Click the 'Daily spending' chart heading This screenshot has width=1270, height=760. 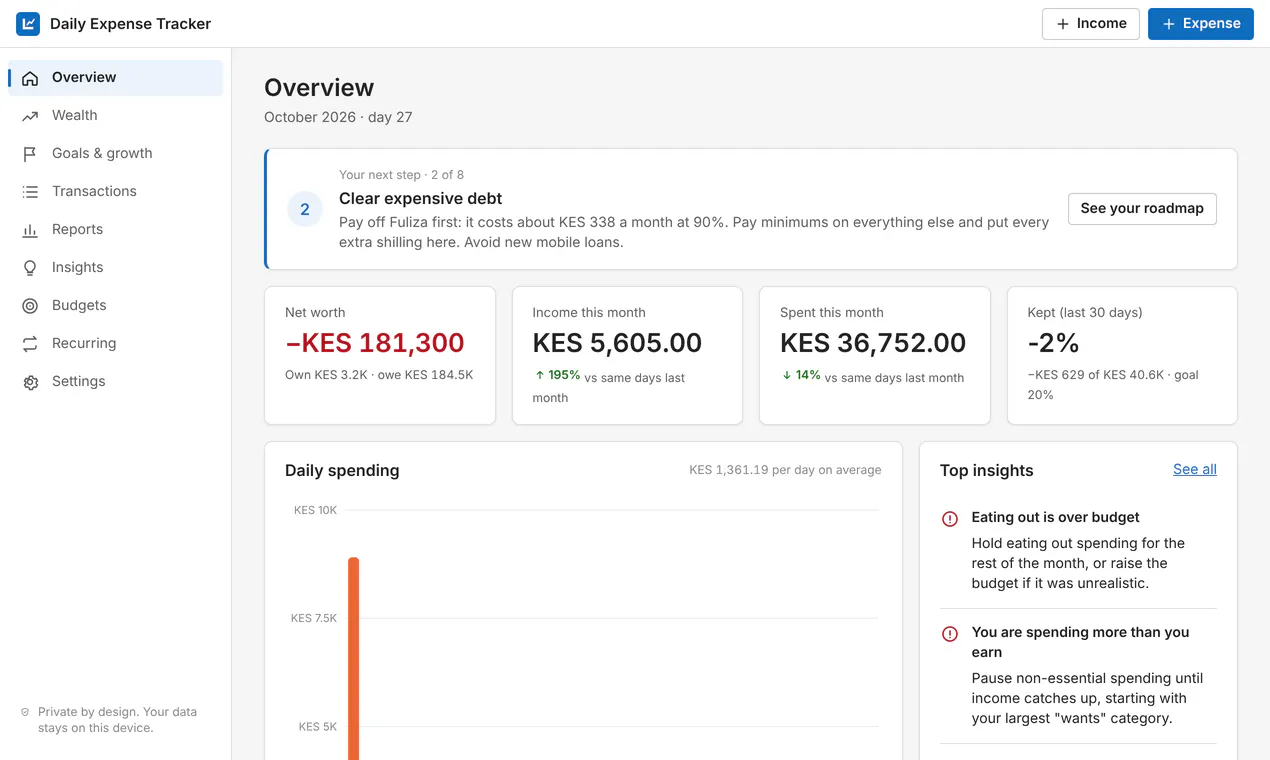(342, 471)
